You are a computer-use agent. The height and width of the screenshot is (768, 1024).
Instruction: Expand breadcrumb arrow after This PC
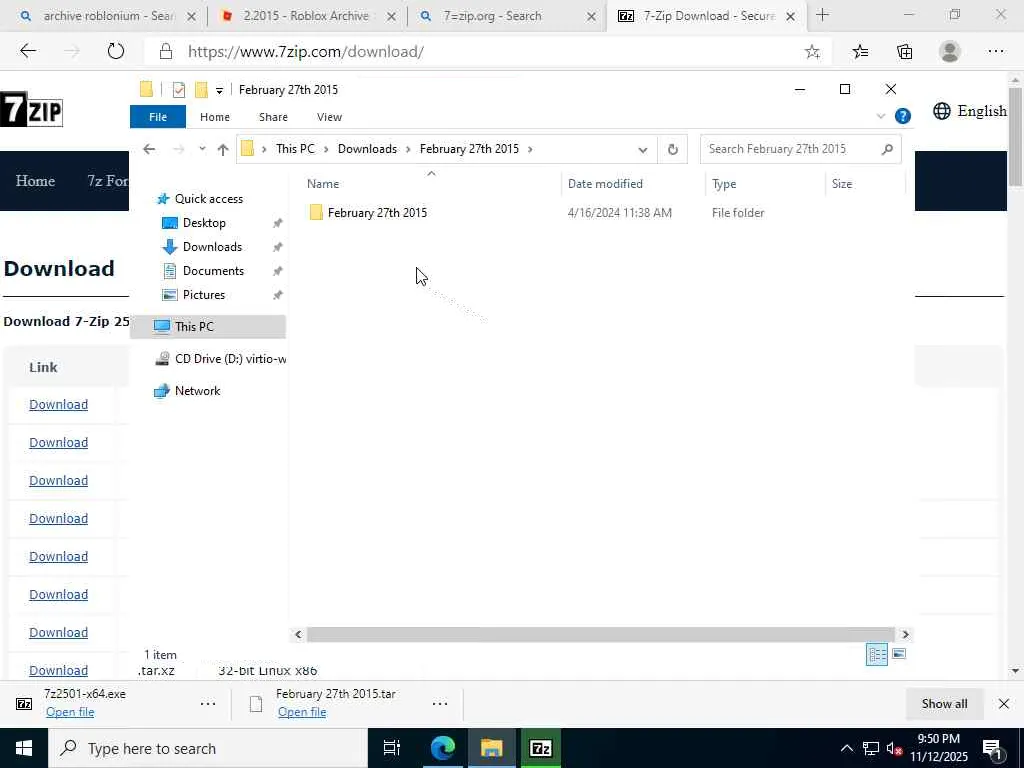click(326, 149)
